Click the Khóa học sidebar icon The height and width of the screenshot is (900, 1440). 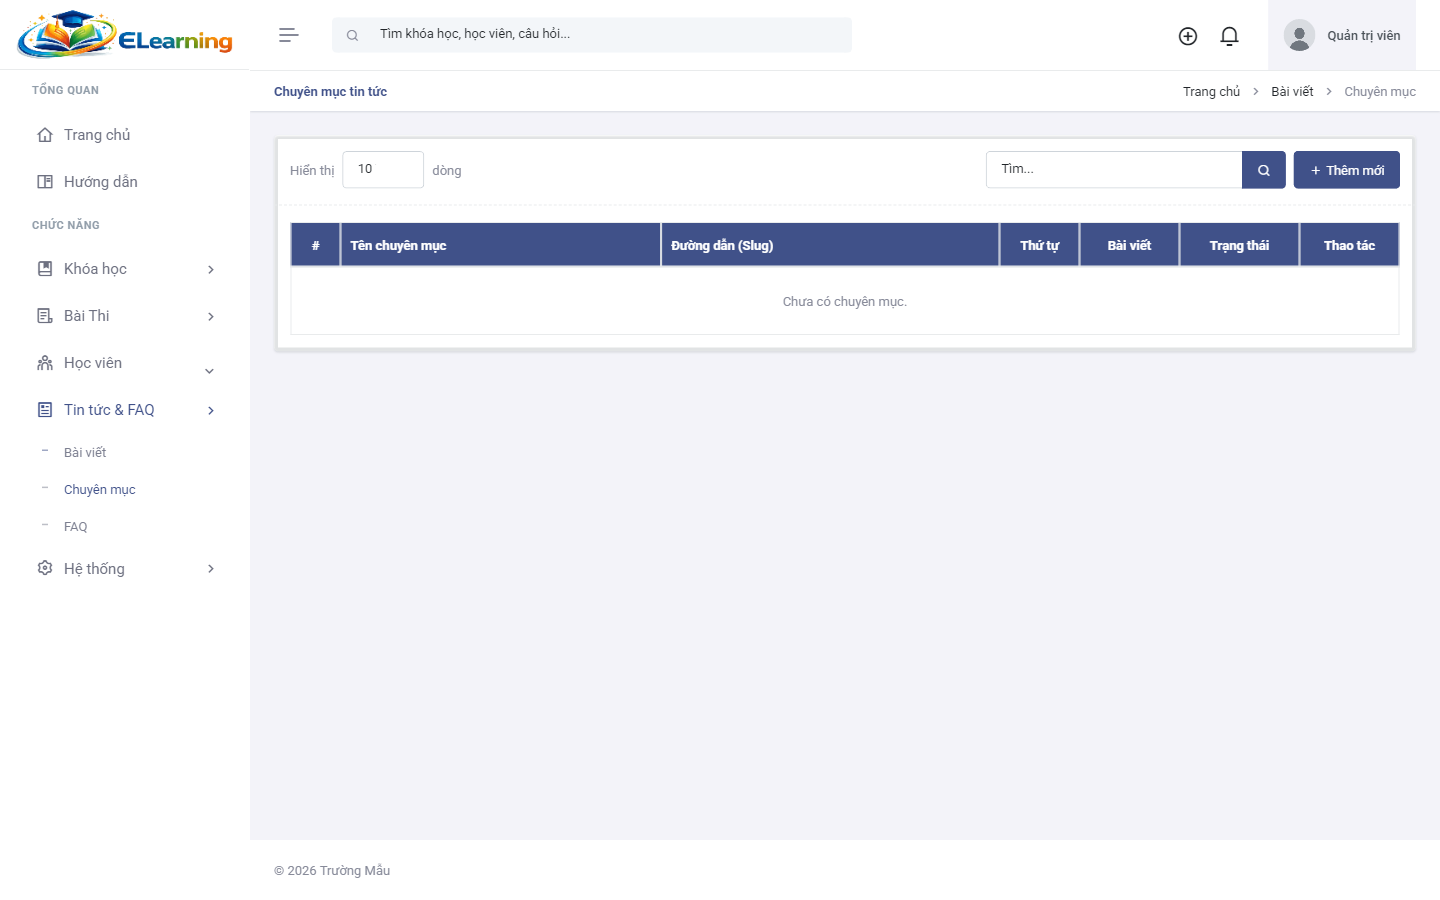[45, 269]
